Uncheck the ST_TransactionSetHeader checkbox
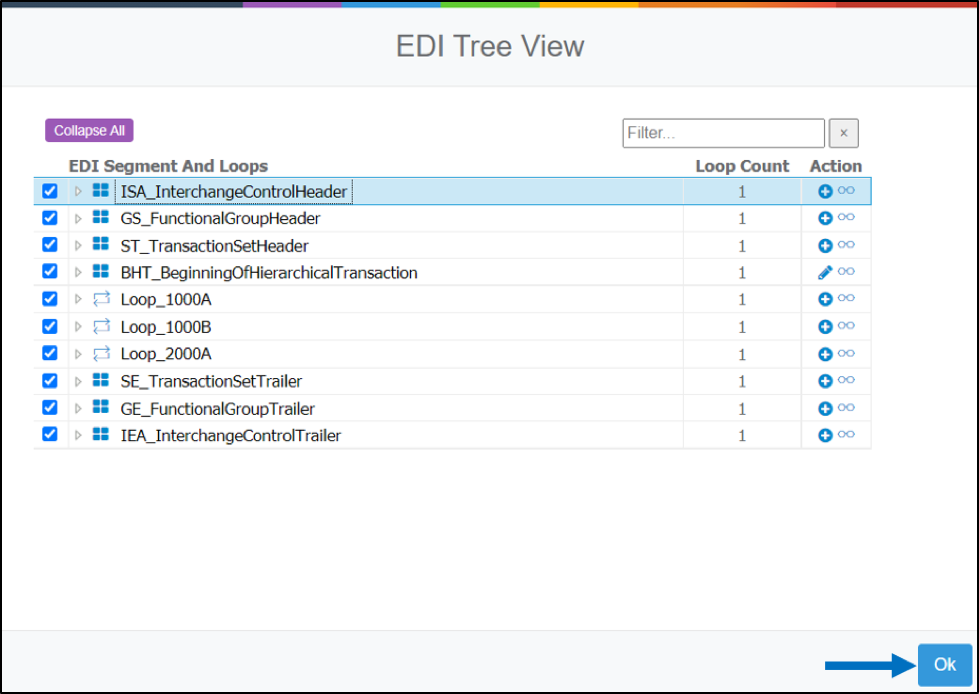The image size is (979, 694). 50,245
